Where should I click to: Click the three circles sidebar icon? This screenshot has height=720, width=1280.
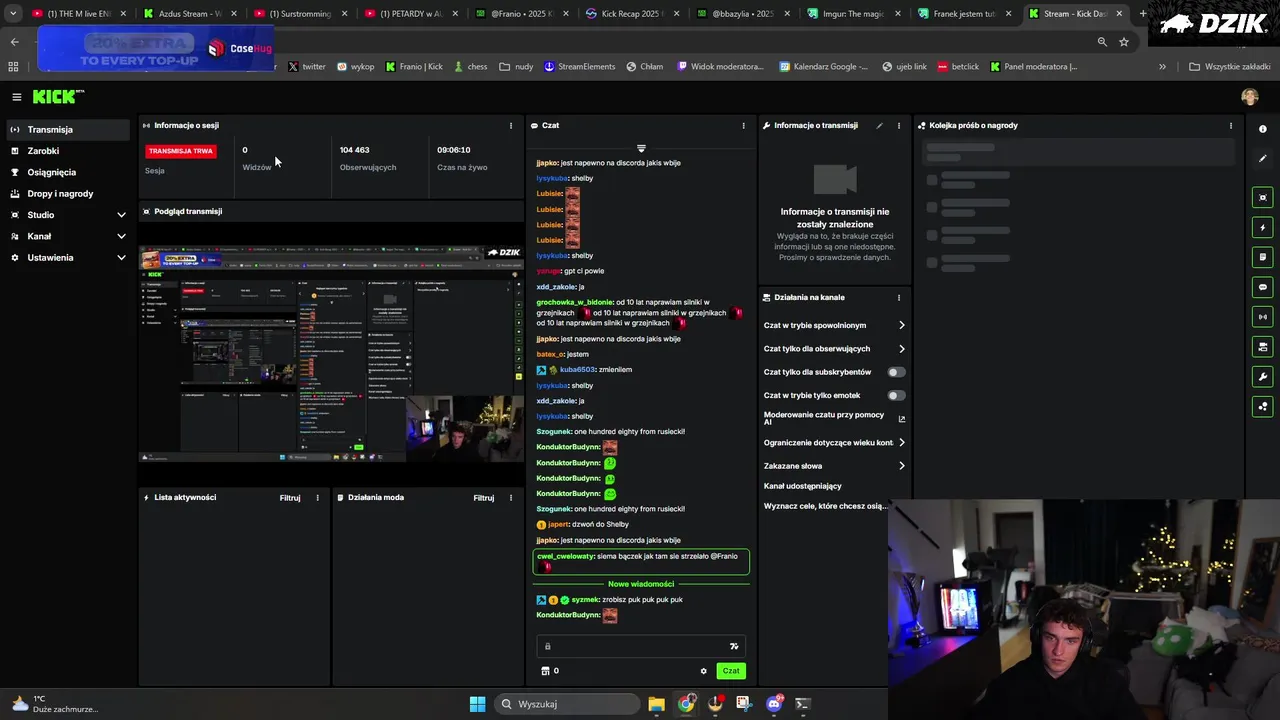[1262, 407]
